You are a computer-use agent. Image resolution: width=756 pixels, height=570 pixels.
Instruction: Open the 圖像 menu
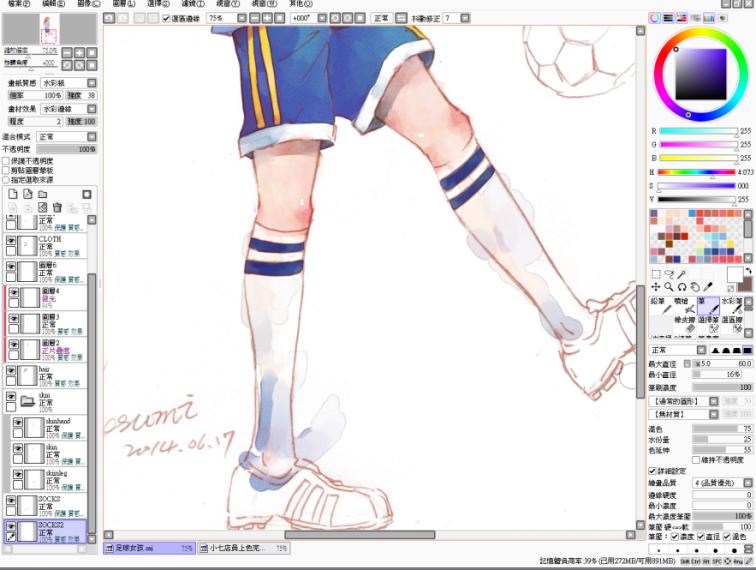click(89, 3)
